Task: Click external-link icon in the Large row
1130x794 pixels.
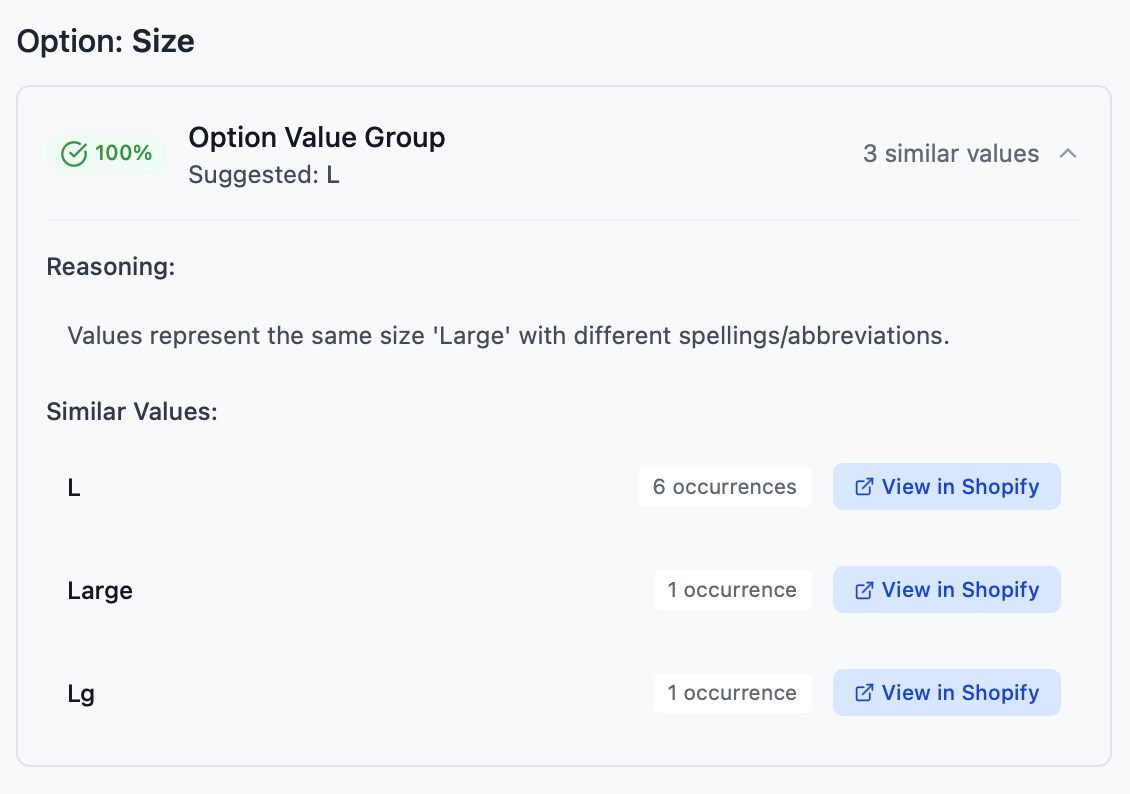Action: 864,590
